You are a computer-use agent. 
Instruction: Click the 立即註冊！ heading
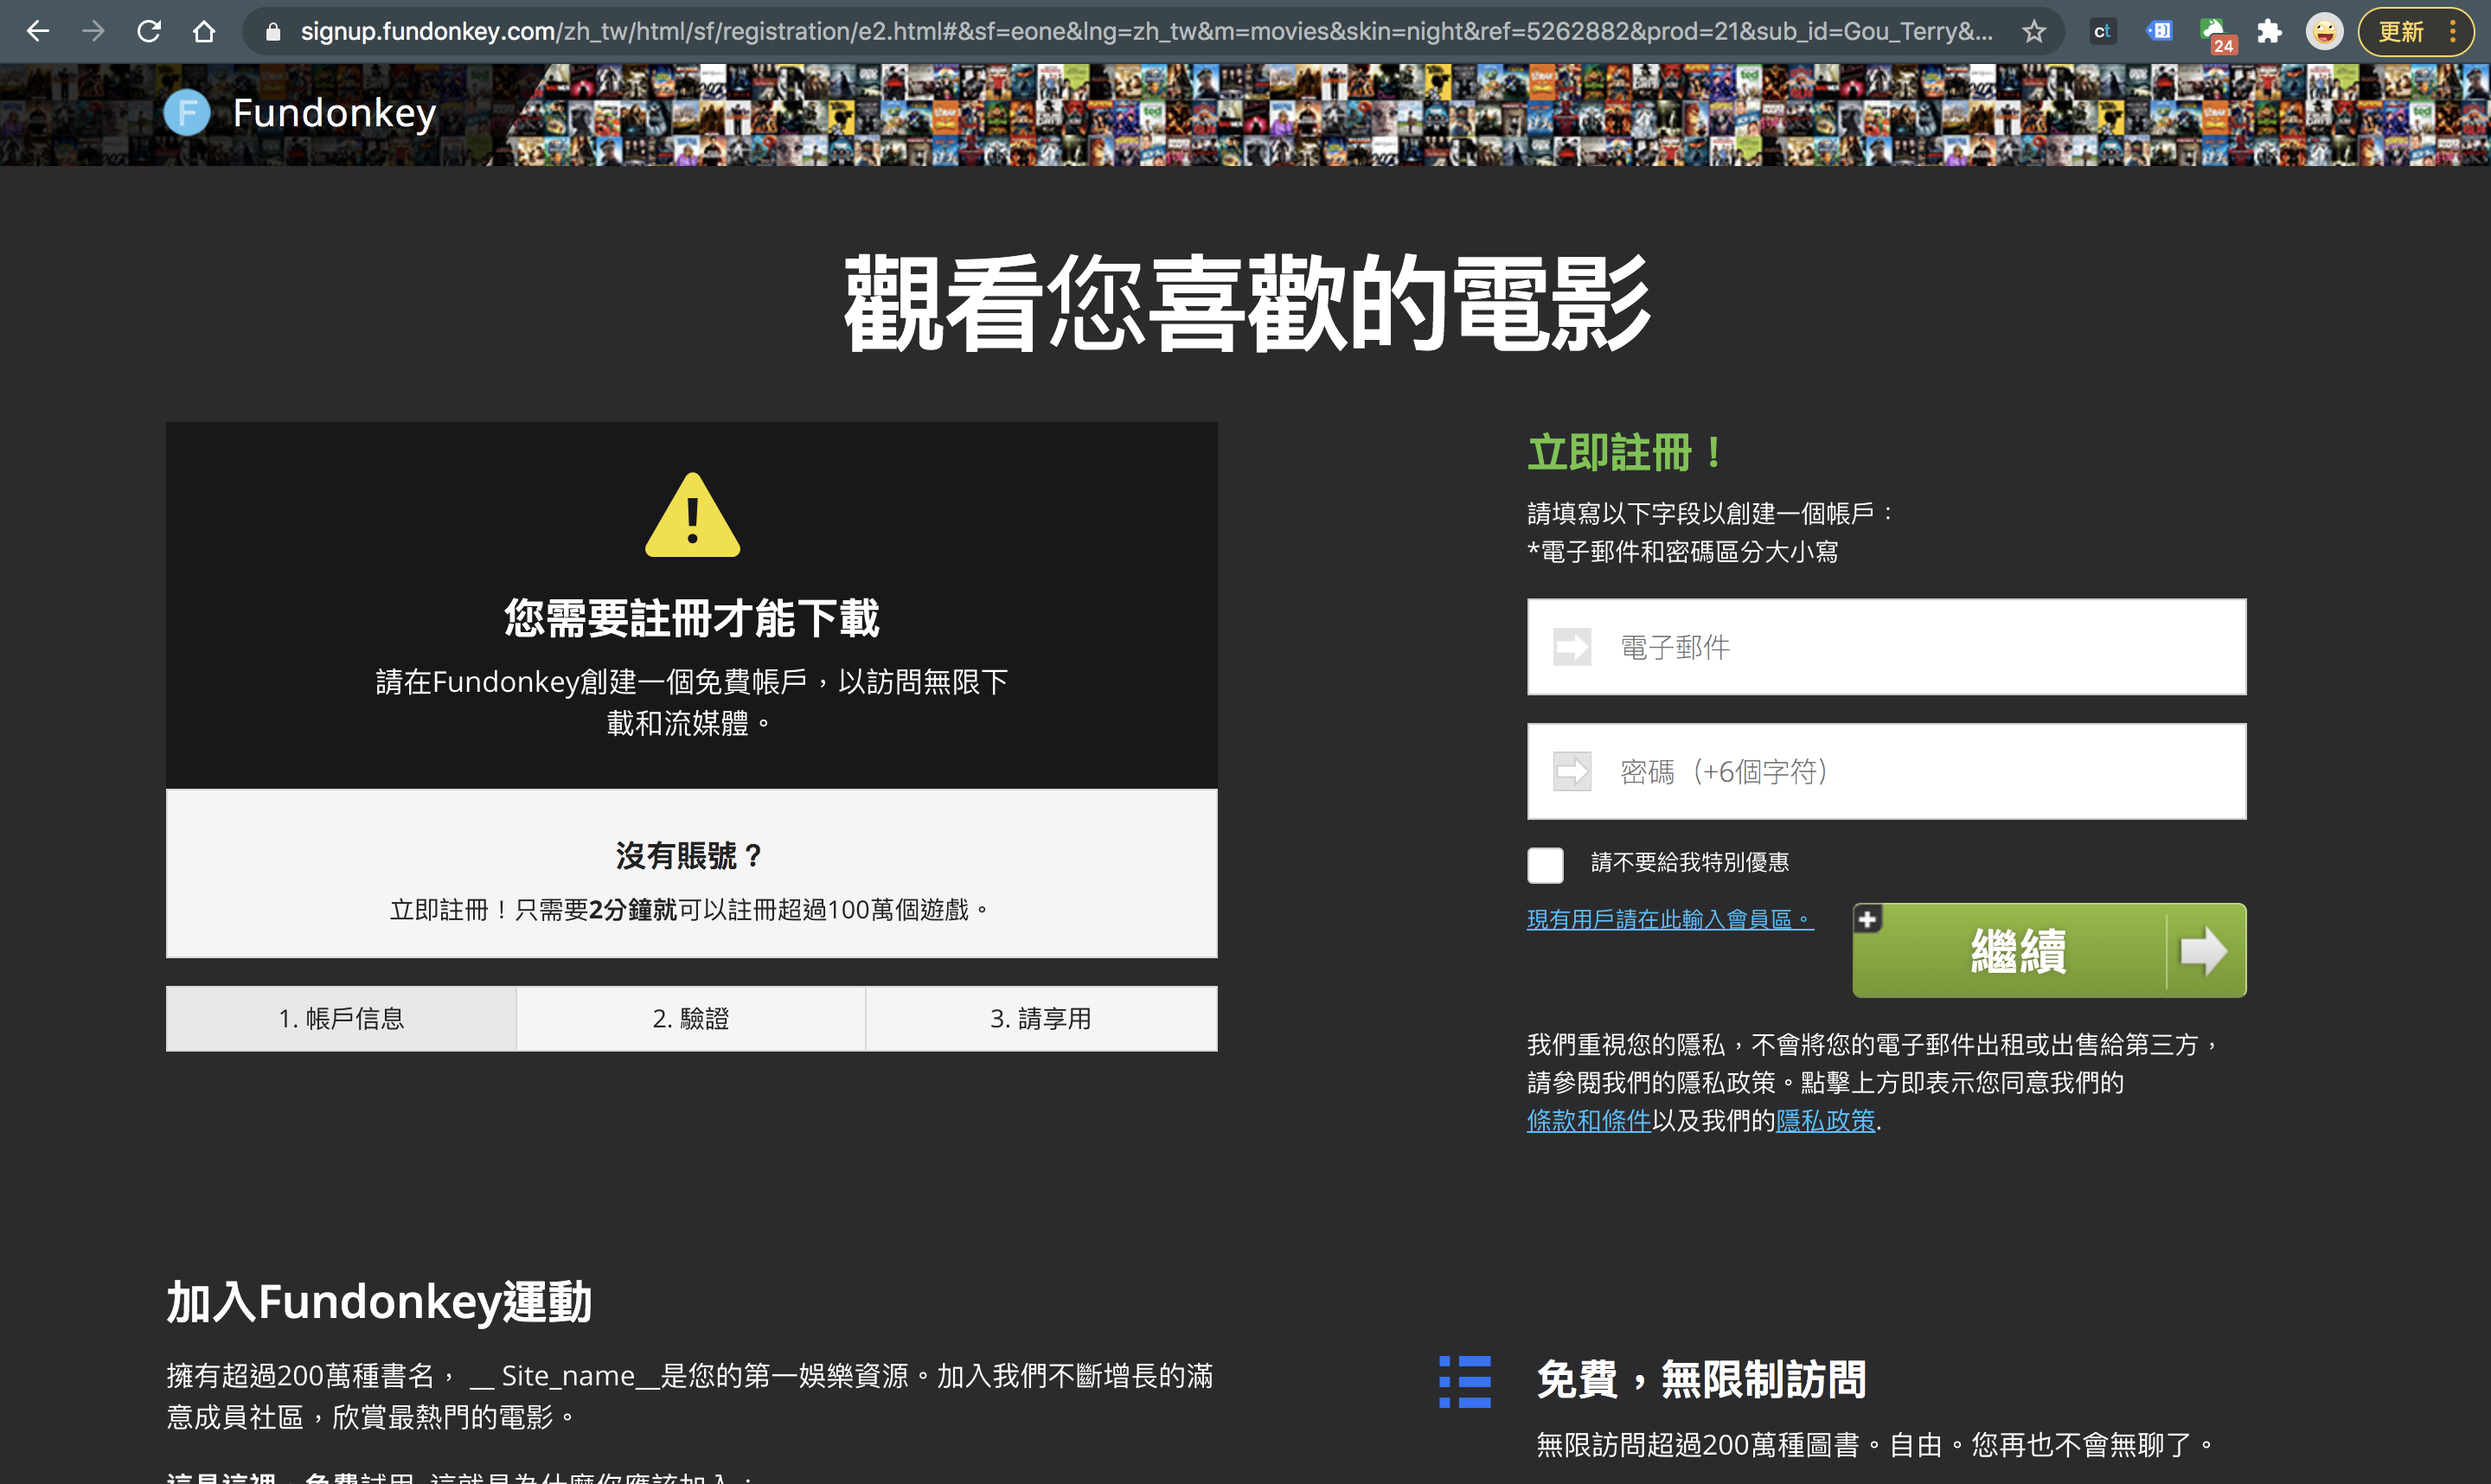(1626, 453)
